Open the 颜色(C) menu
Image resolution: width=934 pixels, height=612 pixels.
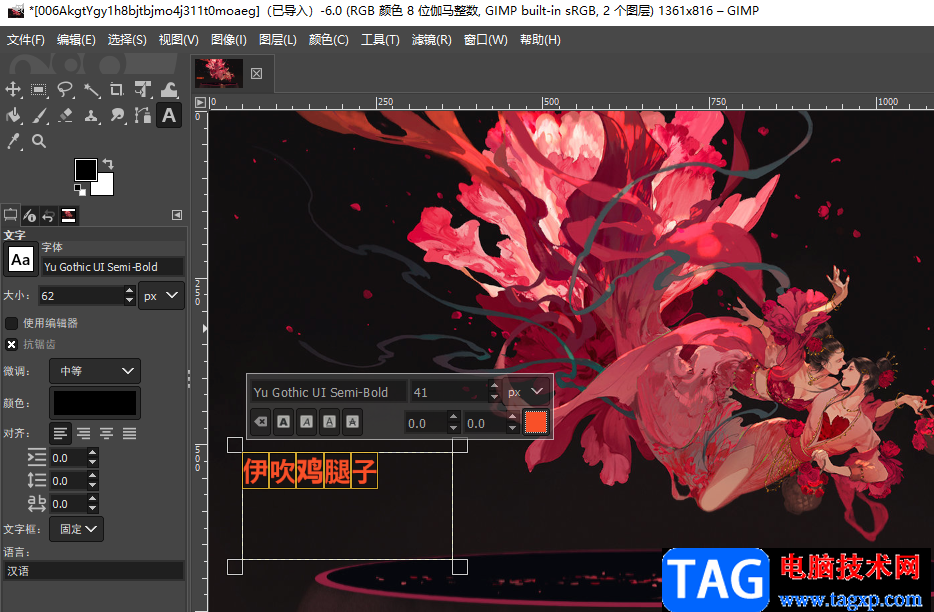(x=328, y=40)
